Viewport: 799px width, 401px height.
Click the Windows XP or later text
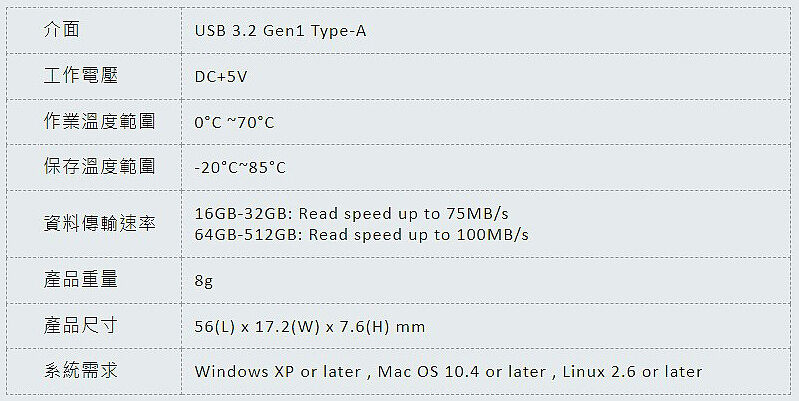tap(278, 371)
